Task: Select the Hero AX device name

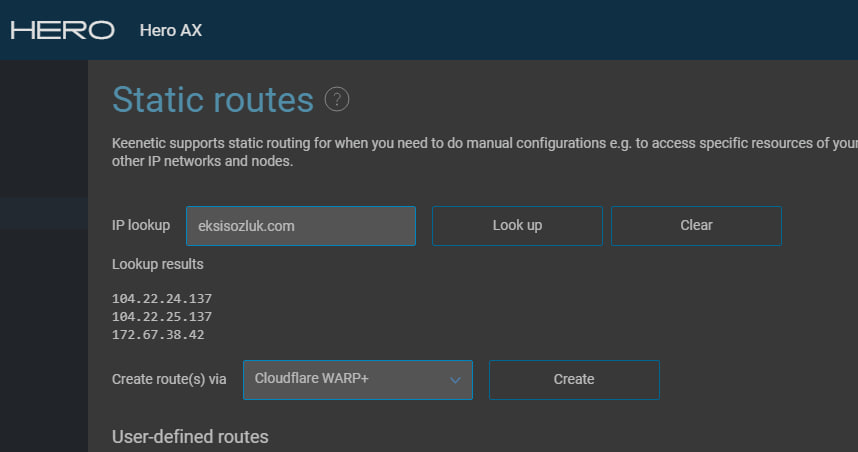Action: [x=171, y=30]
